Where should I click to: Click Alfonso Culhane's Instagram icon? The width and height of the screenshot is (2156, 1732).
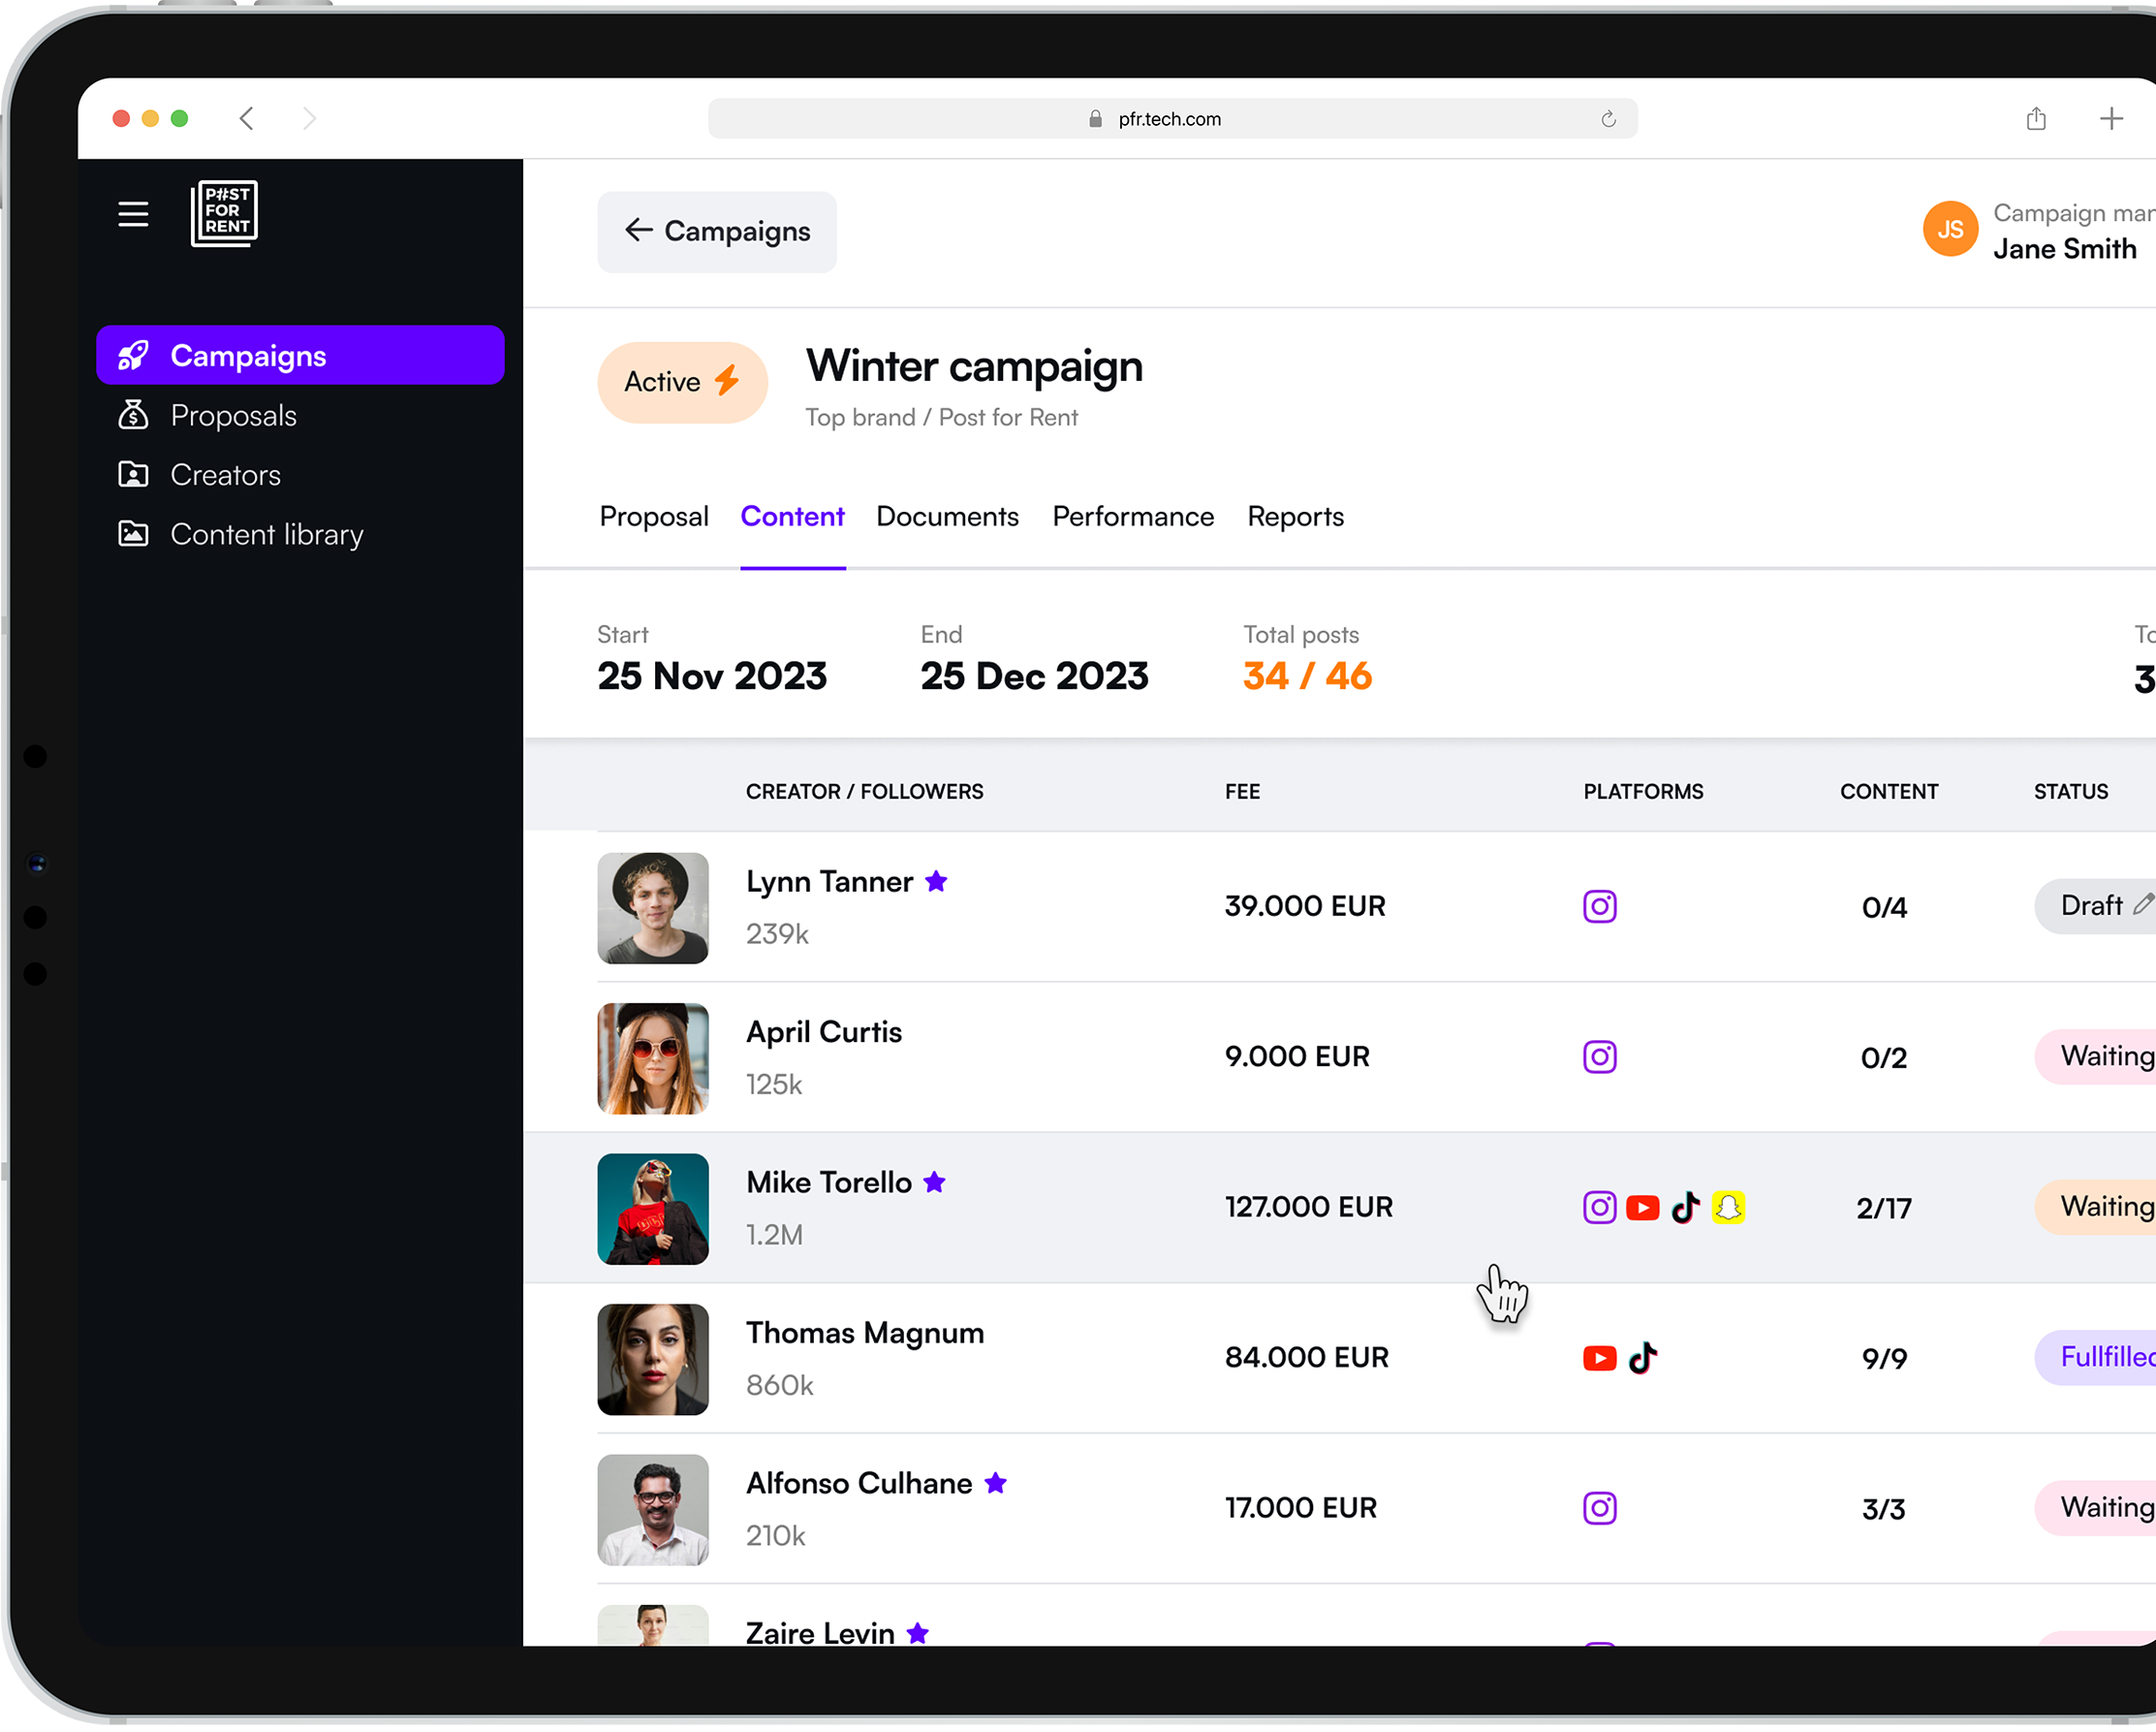pyautogui.click(x=1600, y=1508)
